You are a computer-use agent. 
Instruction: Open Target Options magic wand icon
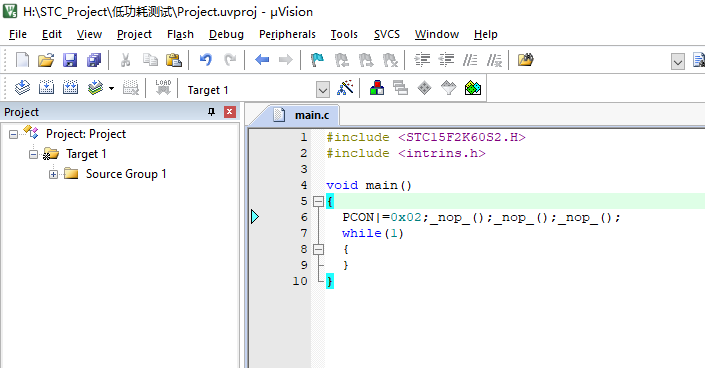point(345,88)
